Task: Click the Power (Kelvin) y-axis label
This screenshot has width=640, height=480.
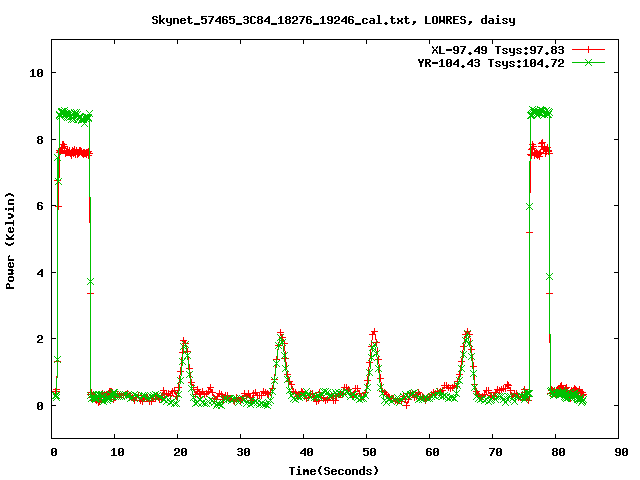Action: 10,241
